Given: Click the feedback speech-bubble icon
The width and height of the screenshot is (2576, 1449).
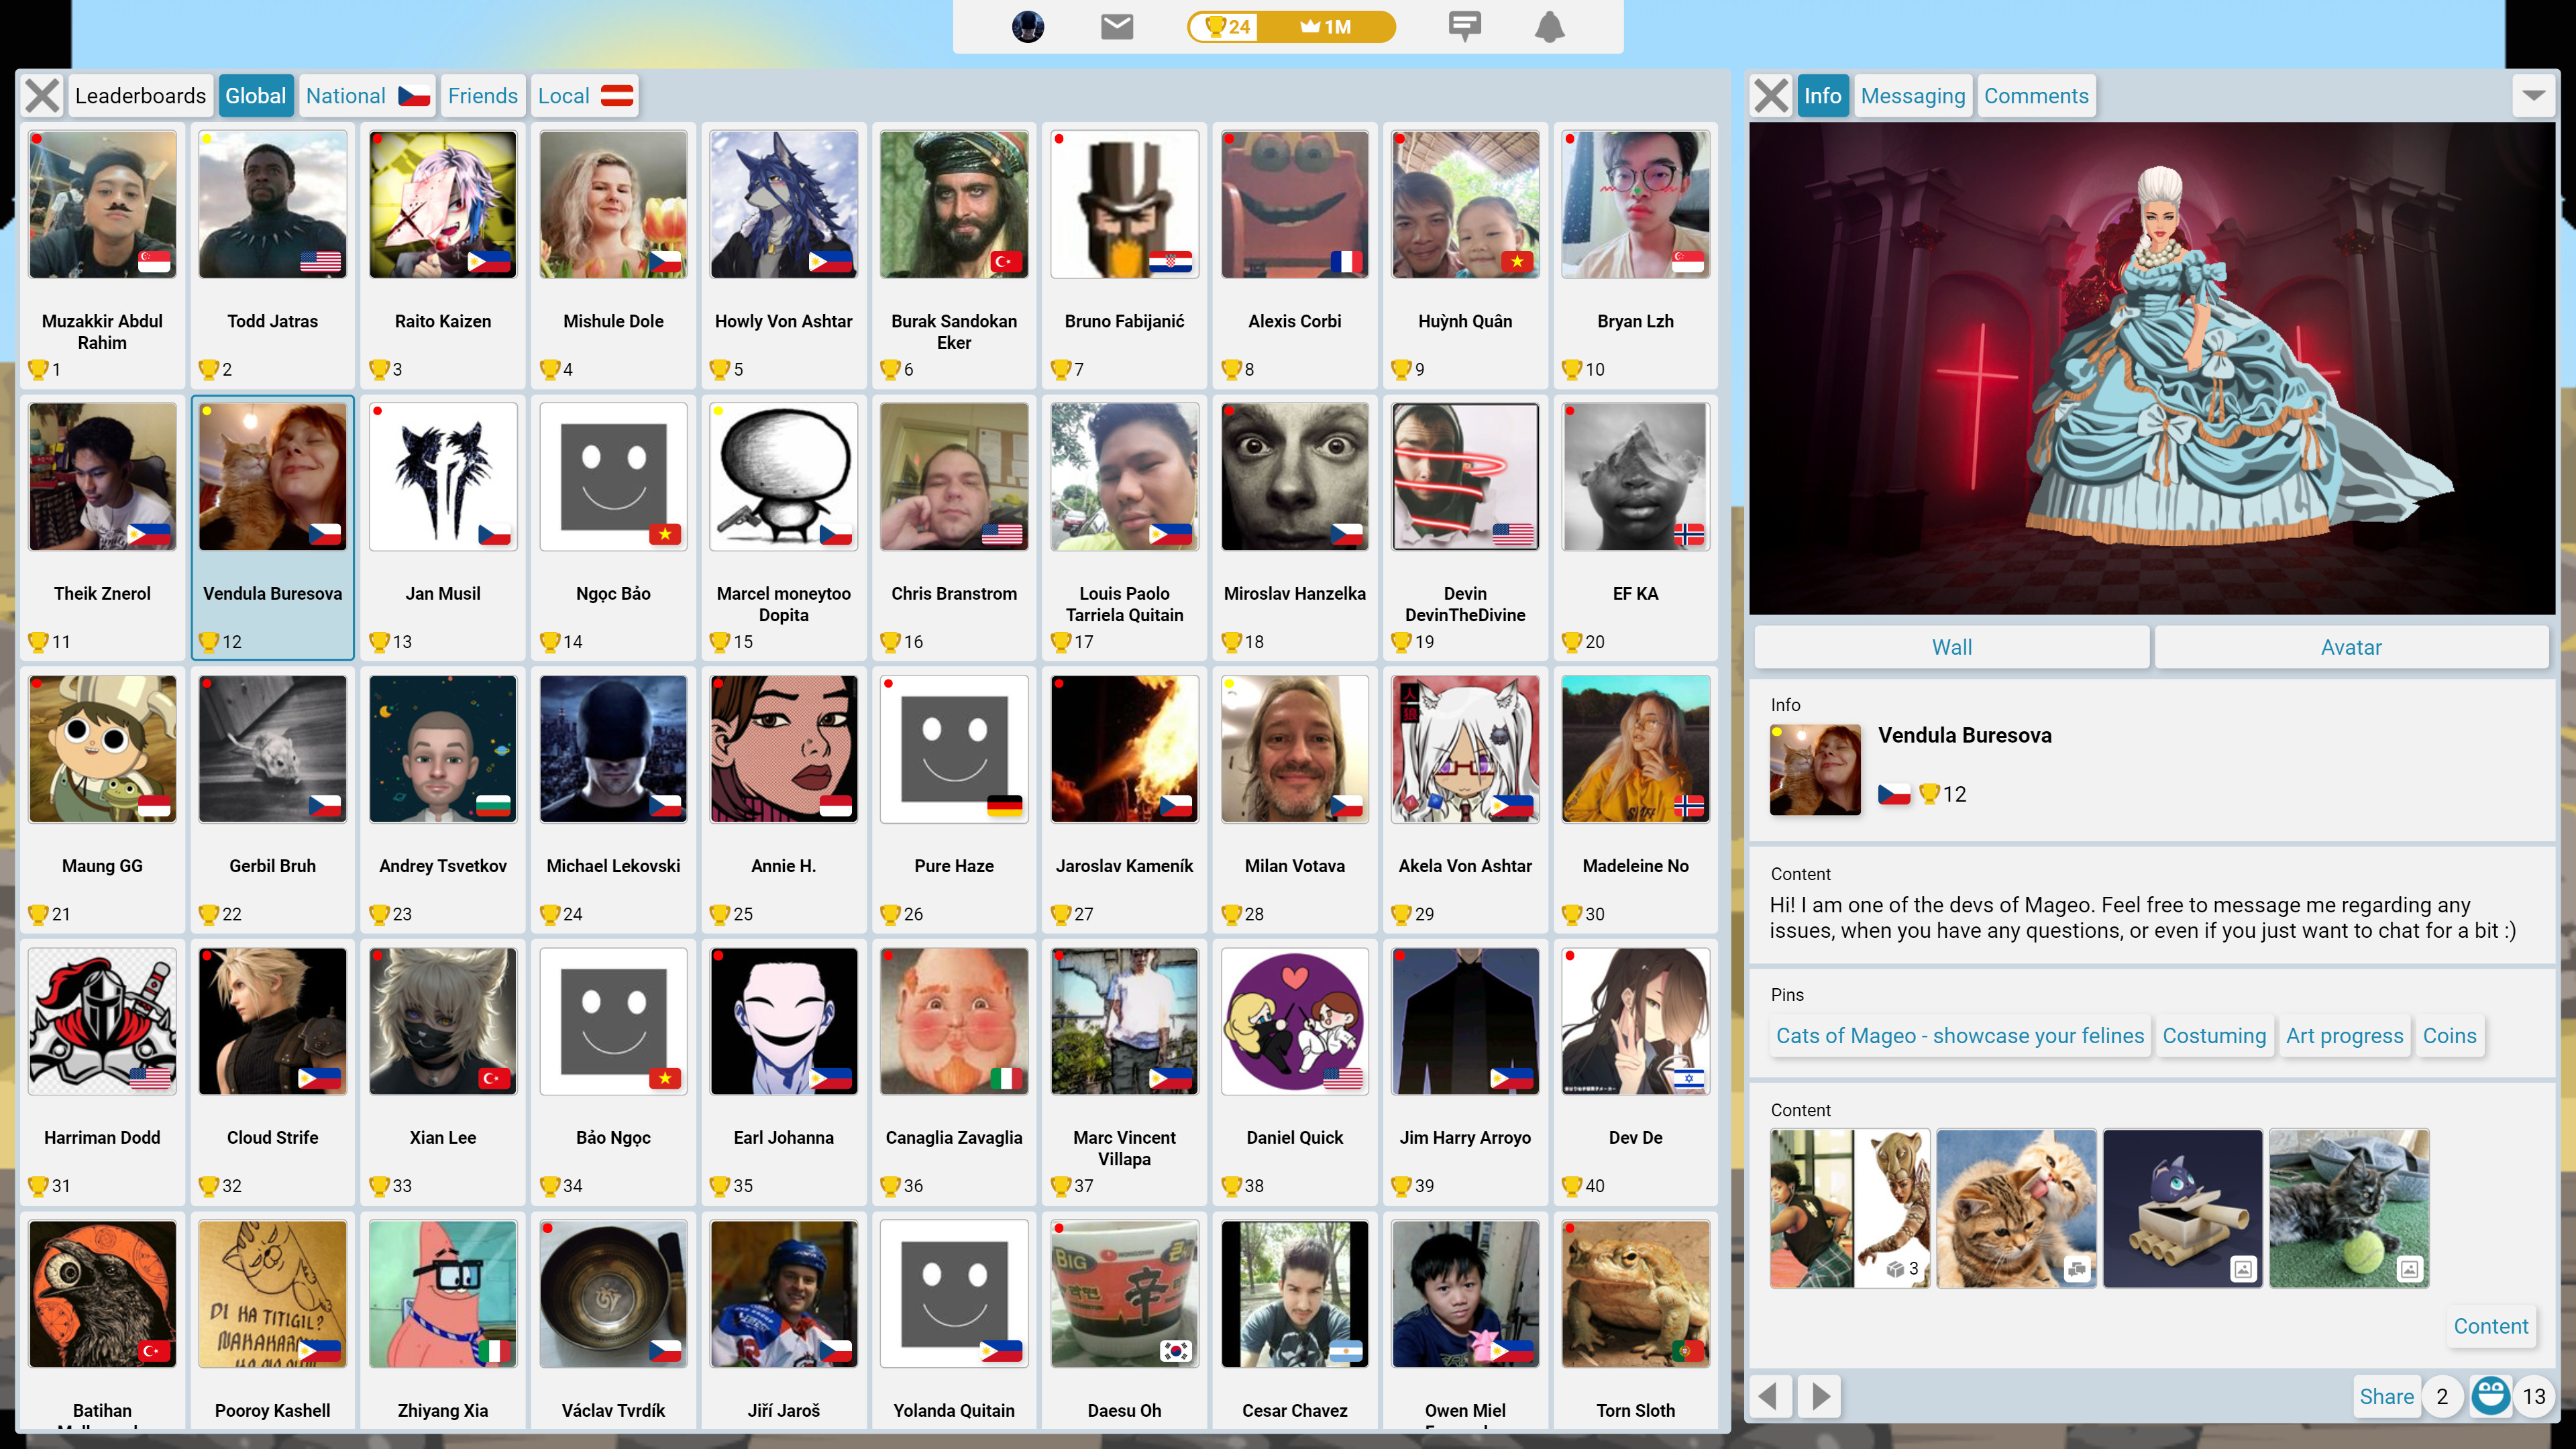Looking at the screenshot, I should click(1464, 27).
